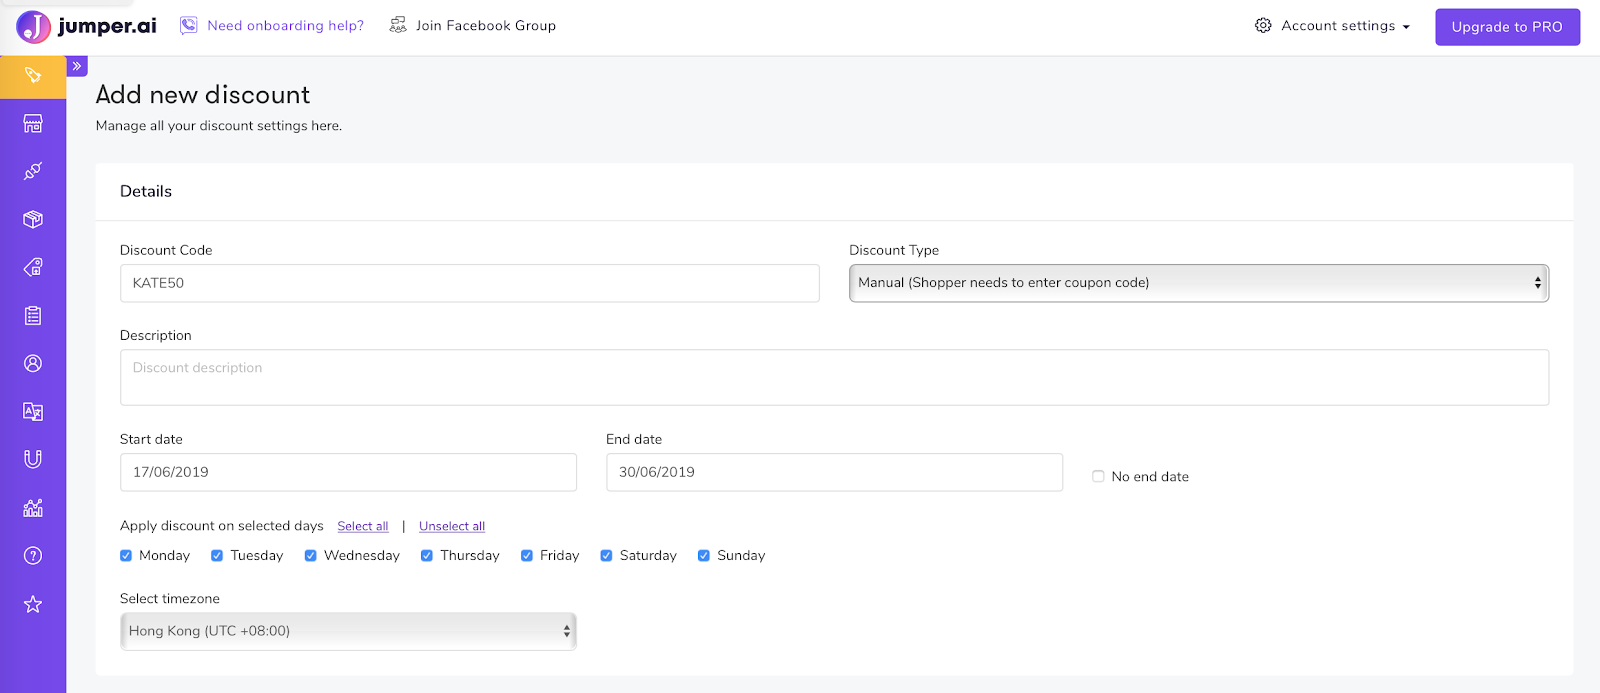Enable the No end date checkbox
The image size is (1600, 693).
click(1098, 477)
